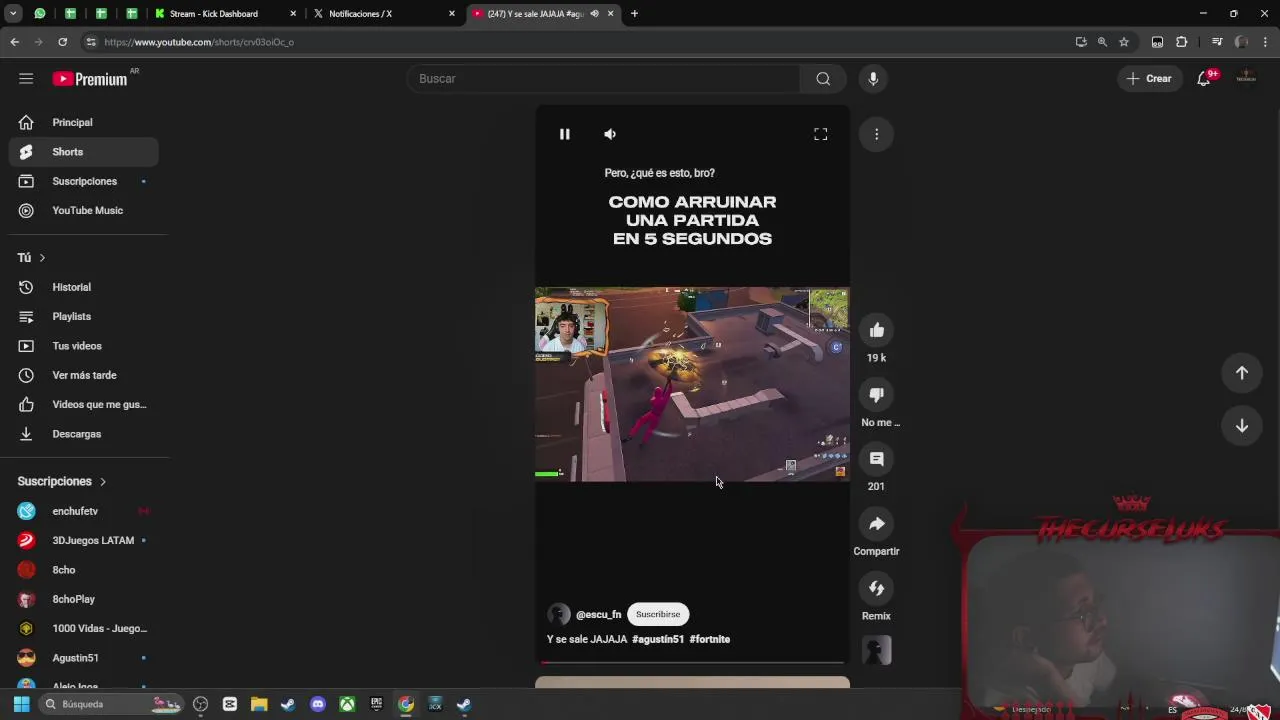This screenshot has height=720, width=1280.
Task: Open Ver más tarde list
Action: [x=84, y=375]
